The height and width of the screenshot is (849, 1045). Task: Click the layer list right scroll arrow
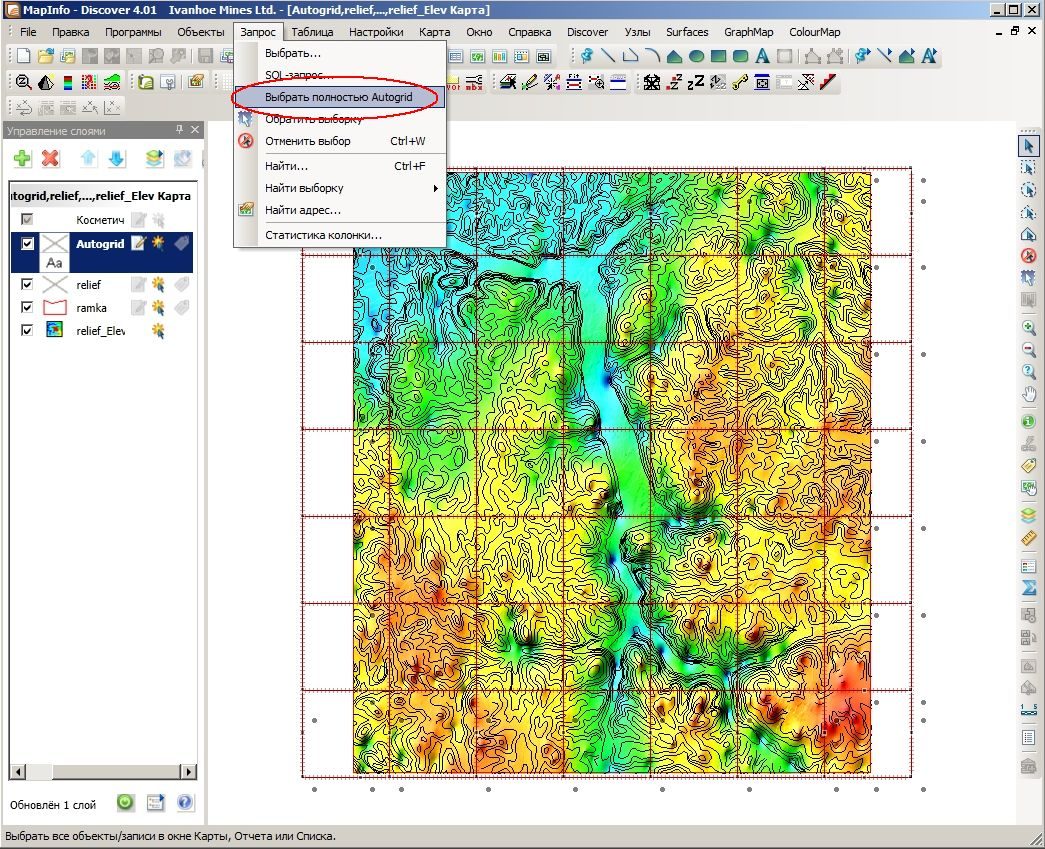pyautogui.click(x=189, y=772)
